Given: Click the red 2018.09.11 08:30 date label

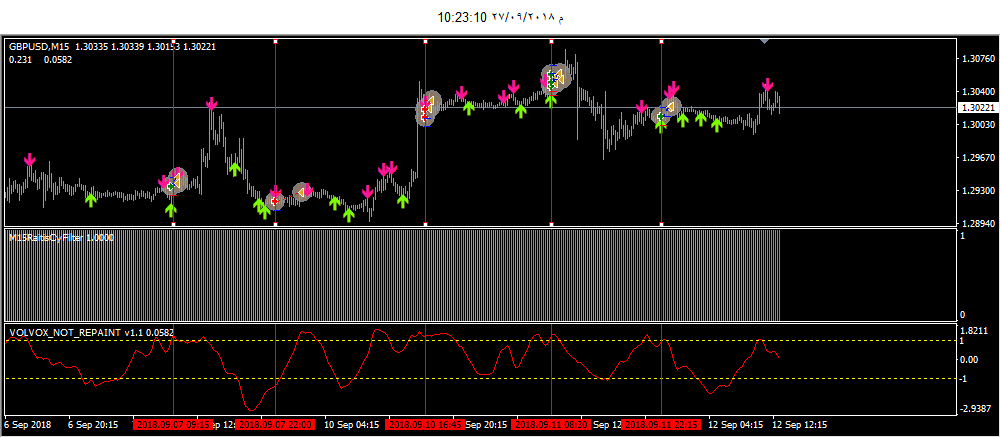Looking at the screenshot, I should tap(551, 424).
